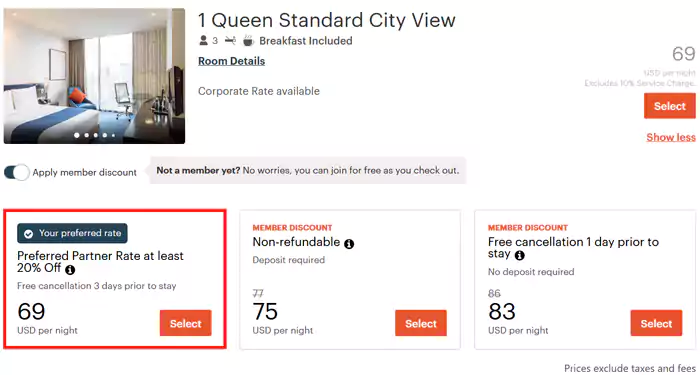This screenshot has width=700, height=375.
Task: Toggle the Apply member discount switch
Action: tap(17, 172)
